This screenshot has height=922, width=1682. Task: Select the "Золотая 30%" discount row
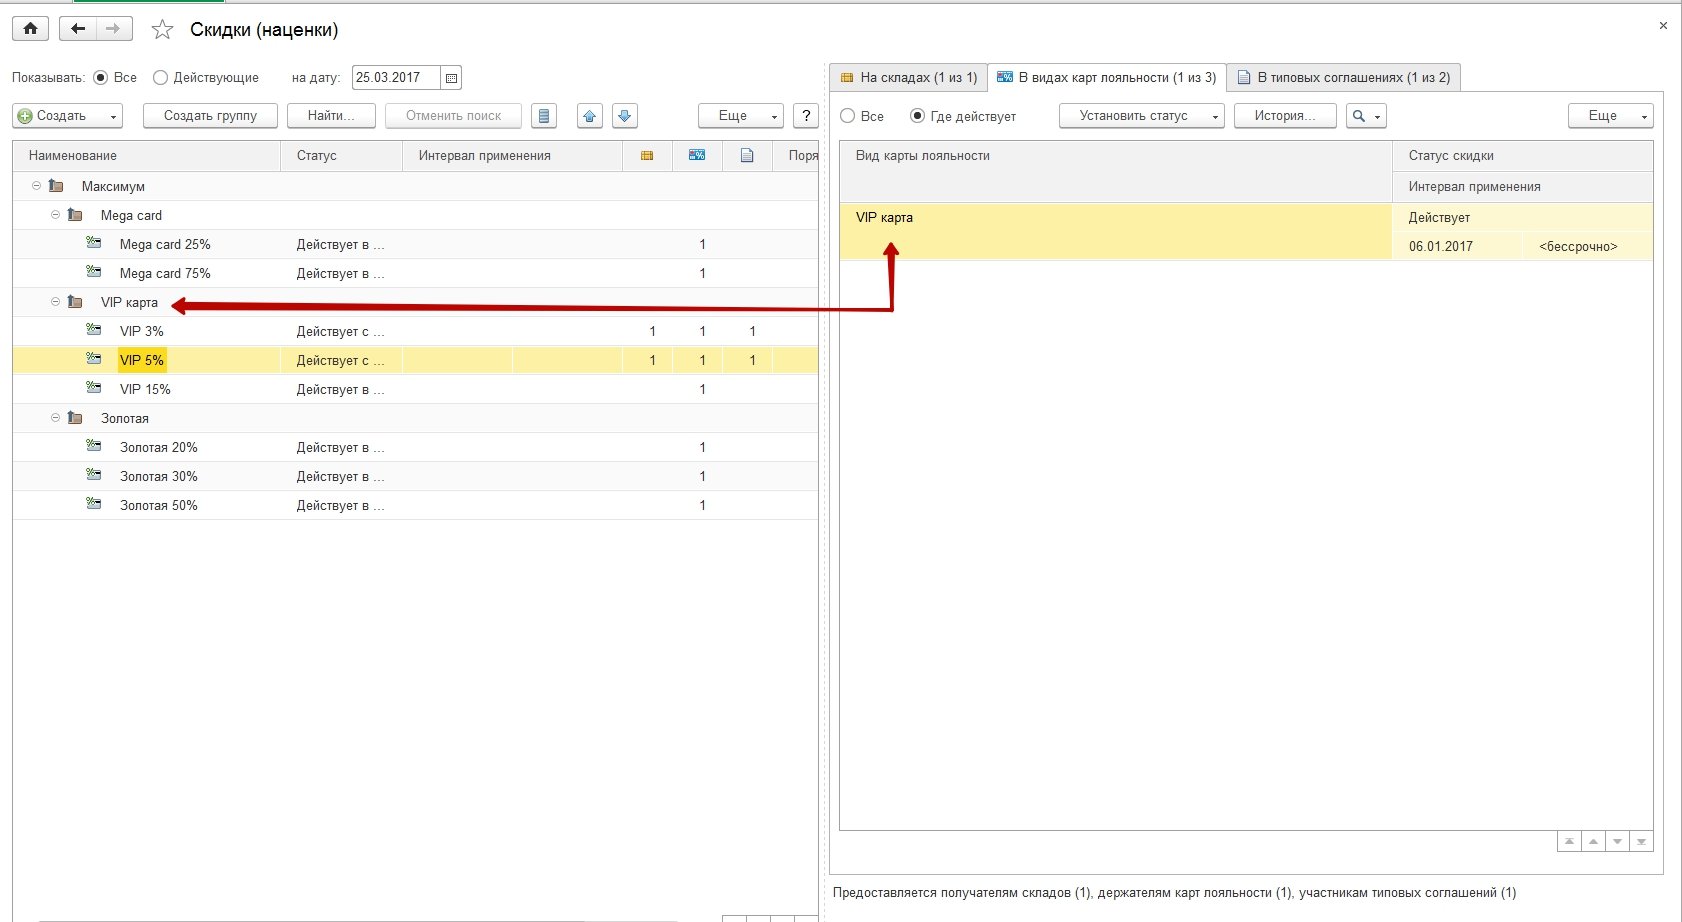pos(159,477)
